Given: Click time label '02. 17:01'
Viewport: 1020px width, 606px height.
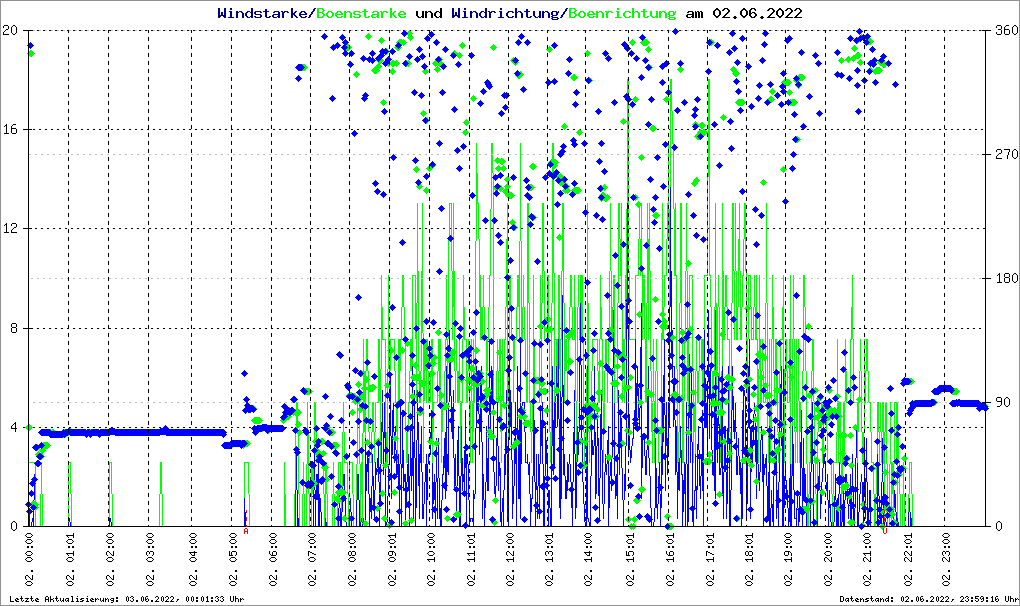Looking at the screenshot, I should click(x=710, y=559).
